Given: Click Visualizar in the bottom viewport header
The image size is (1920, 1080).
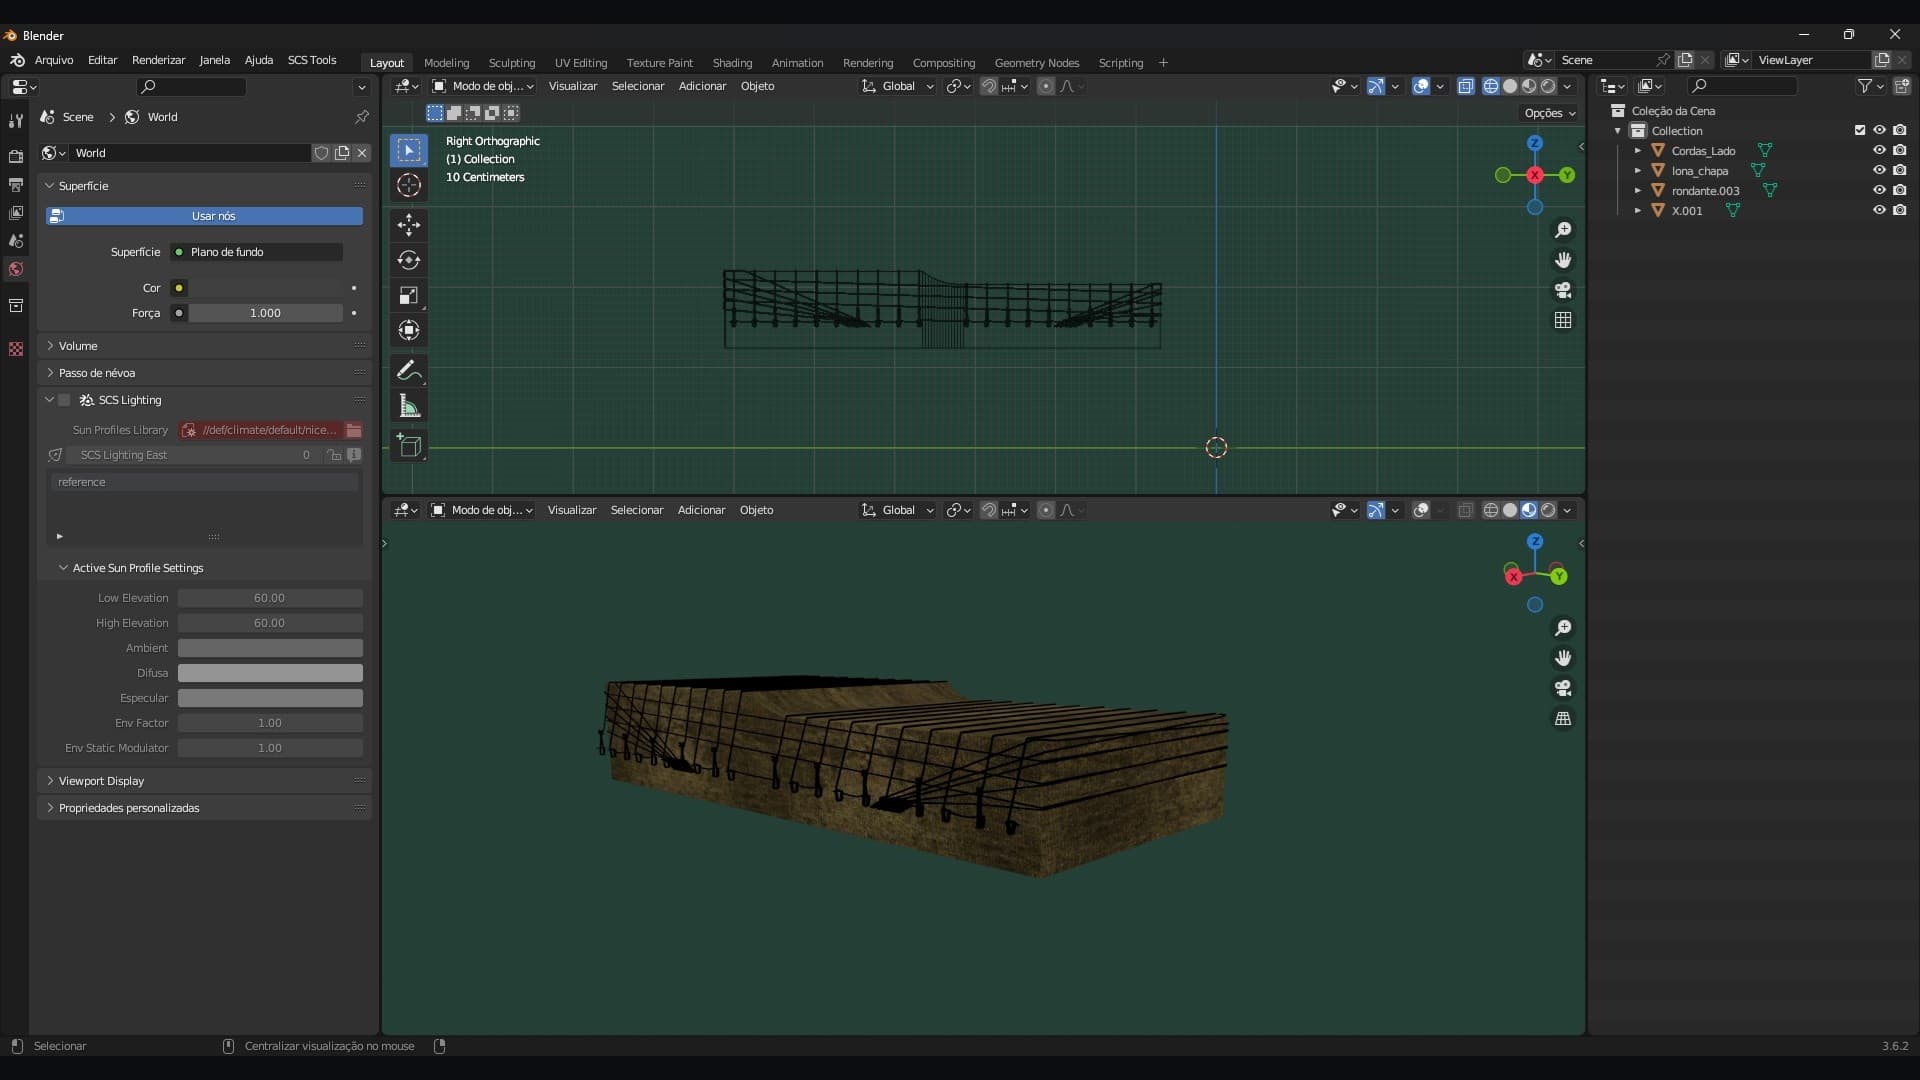Looking at the screenshot, I should click(572, 510).
